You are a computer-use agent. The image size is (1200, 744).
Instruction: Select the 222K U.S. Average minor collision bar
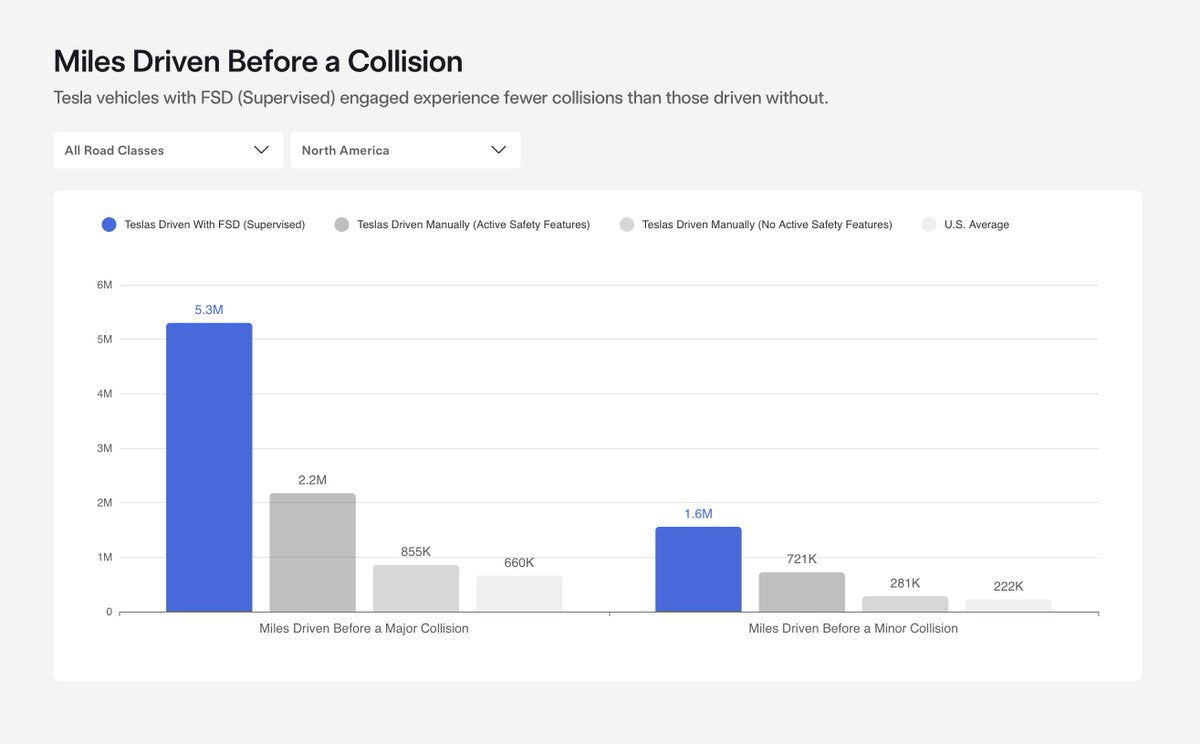point(1007,604)
